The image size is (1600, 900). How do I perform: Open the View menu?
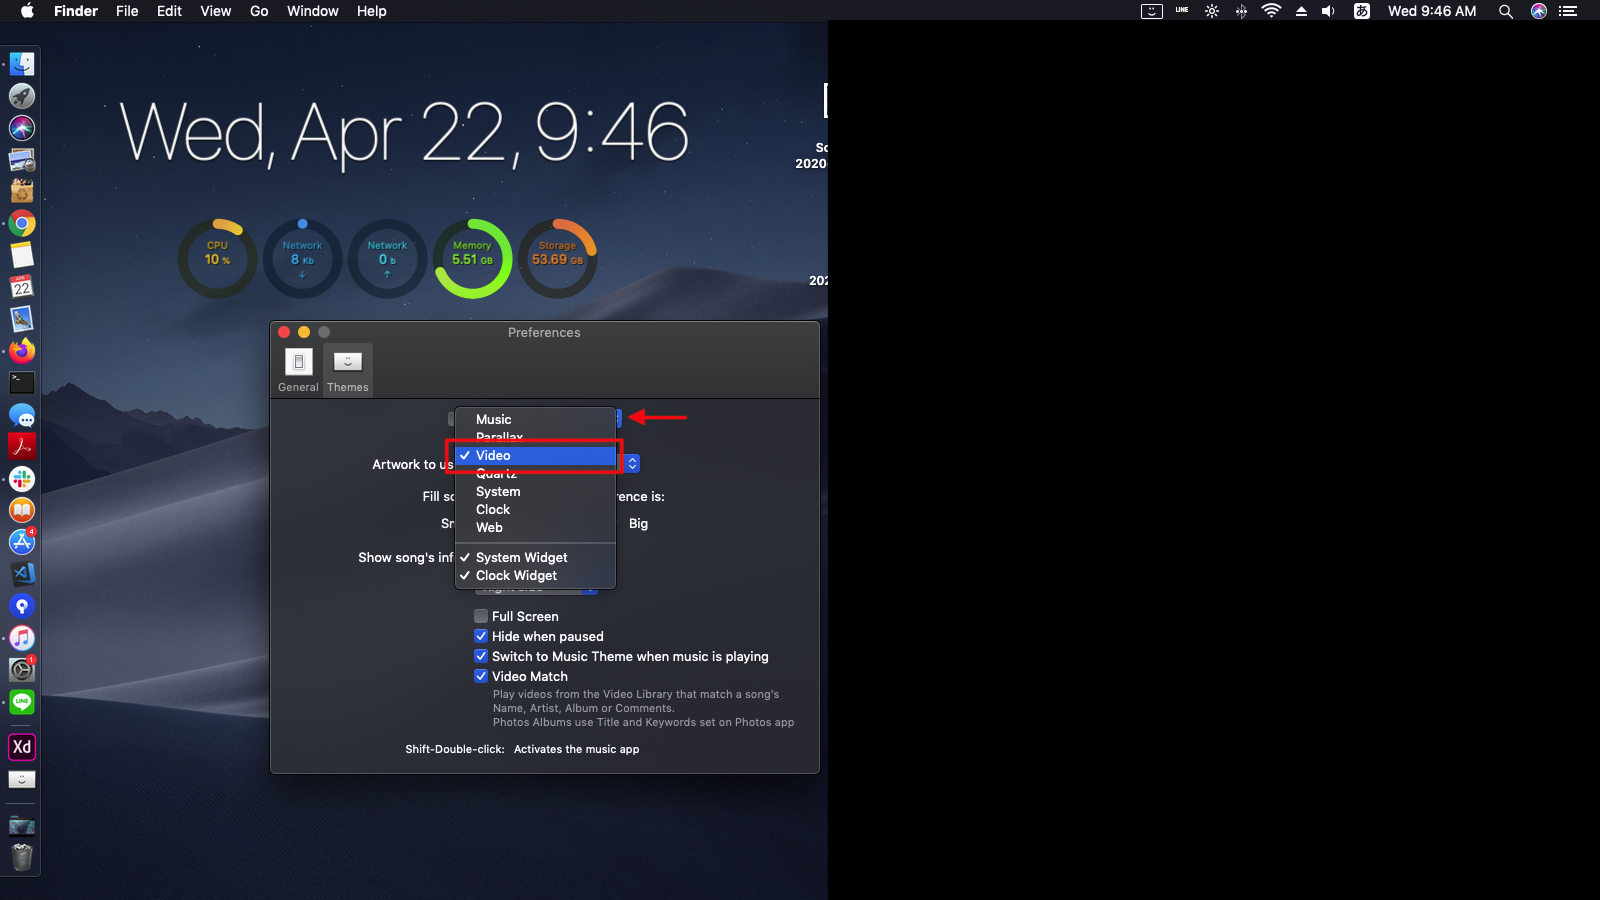[x=215, y=11]
